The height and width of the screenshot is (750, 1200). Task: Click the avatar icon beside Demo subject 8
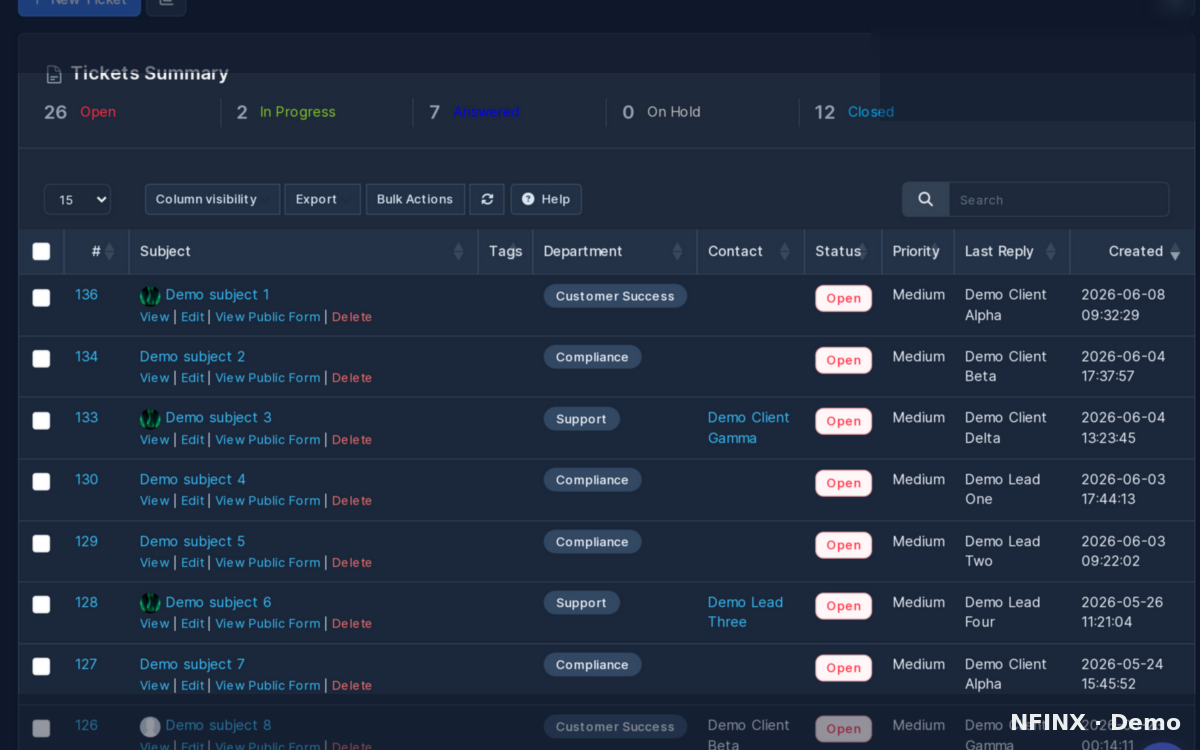coord(150,726)
